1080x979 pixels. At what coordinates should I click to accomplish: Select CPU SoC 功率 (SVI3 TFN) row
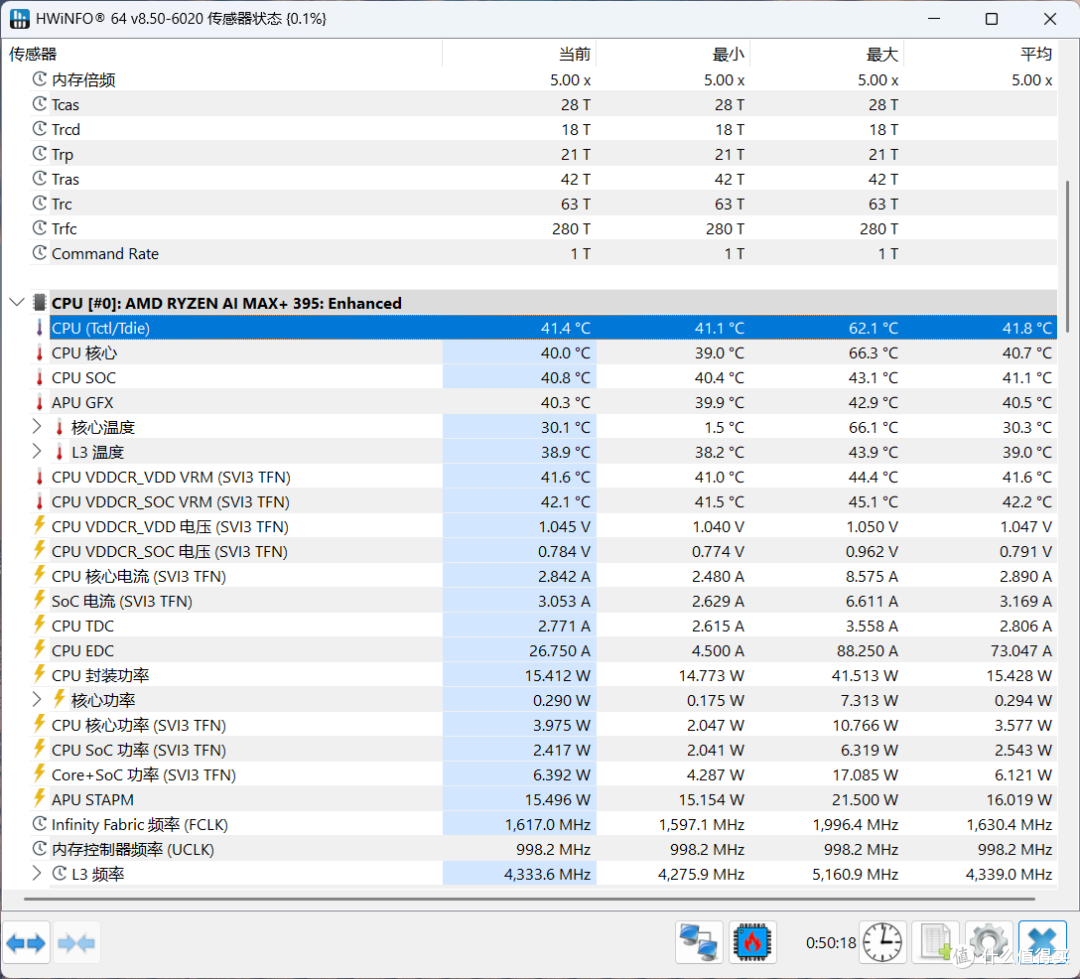(543, 750)
